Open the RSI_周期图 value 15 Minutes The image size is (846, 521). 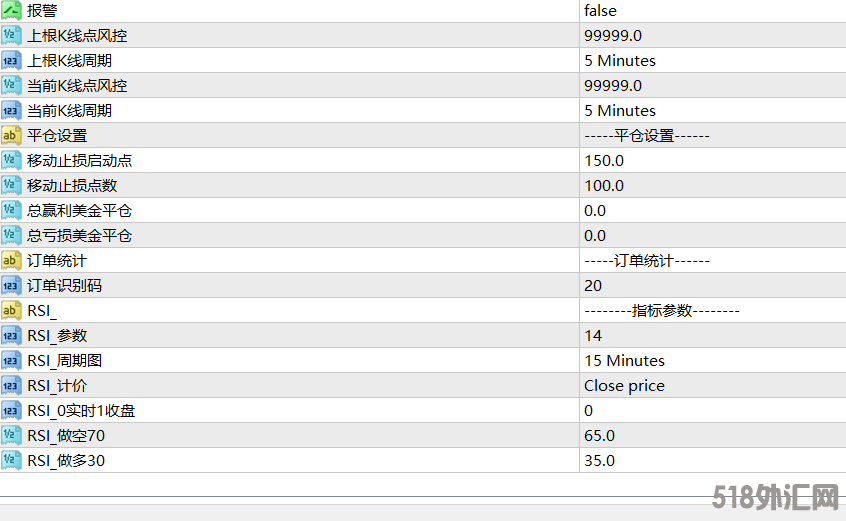[x=624, y=360]
